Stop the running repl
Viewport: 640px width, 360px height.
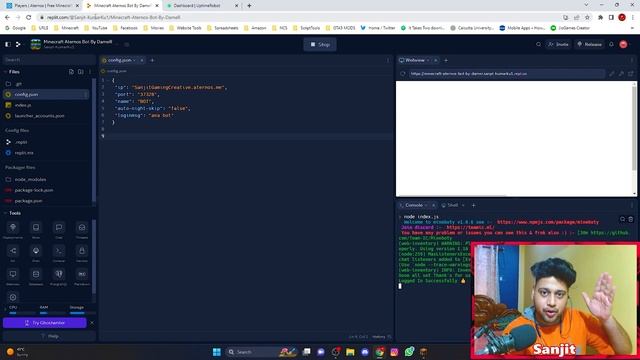[x=320, y=44]
